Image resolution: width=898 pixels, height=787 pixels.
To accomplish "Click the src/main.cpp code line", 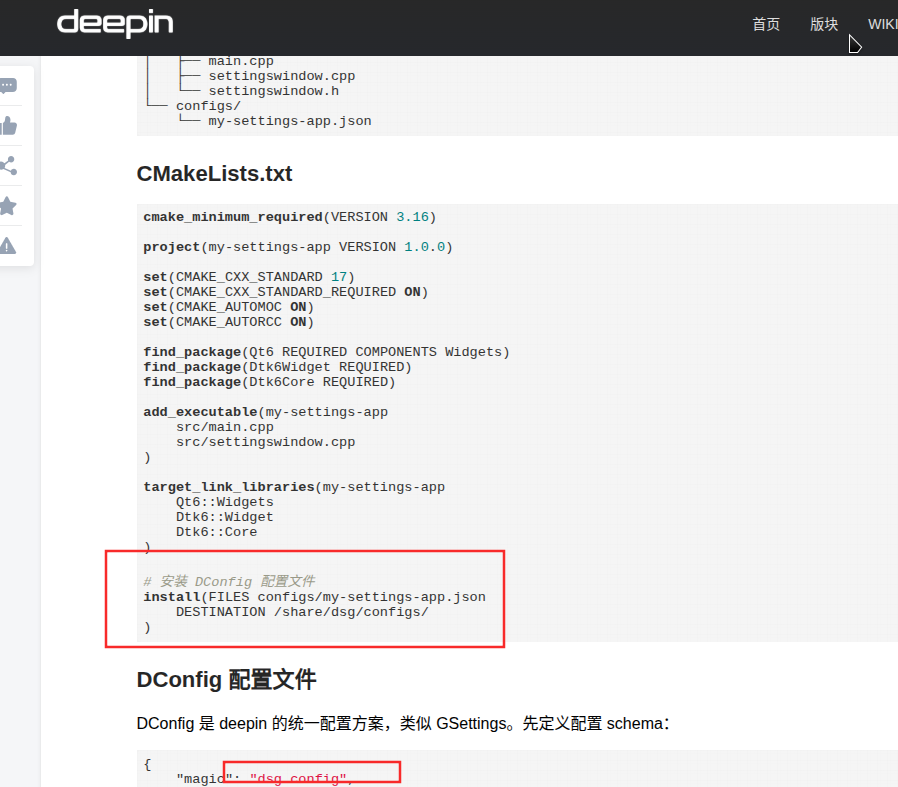I will coord(224,427).
